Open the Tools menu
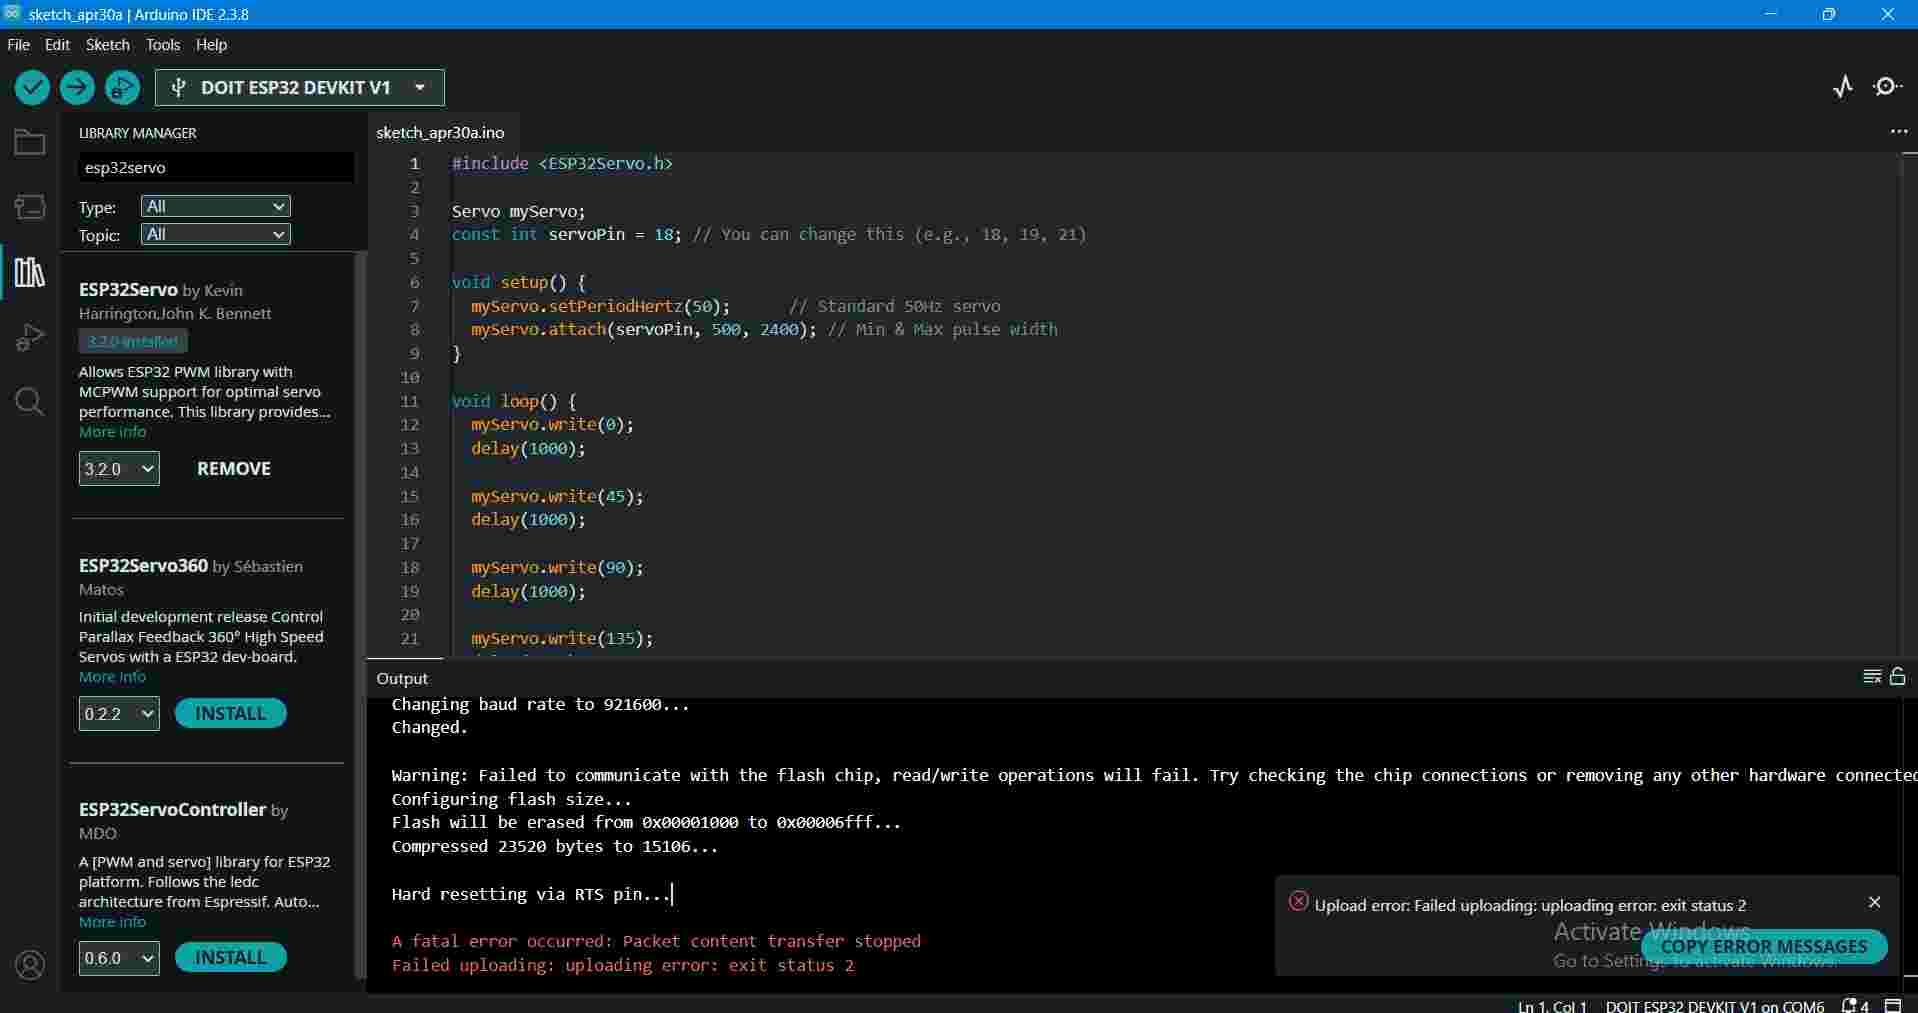The height and width of the screenshot is (1013, 1918). 162,45
